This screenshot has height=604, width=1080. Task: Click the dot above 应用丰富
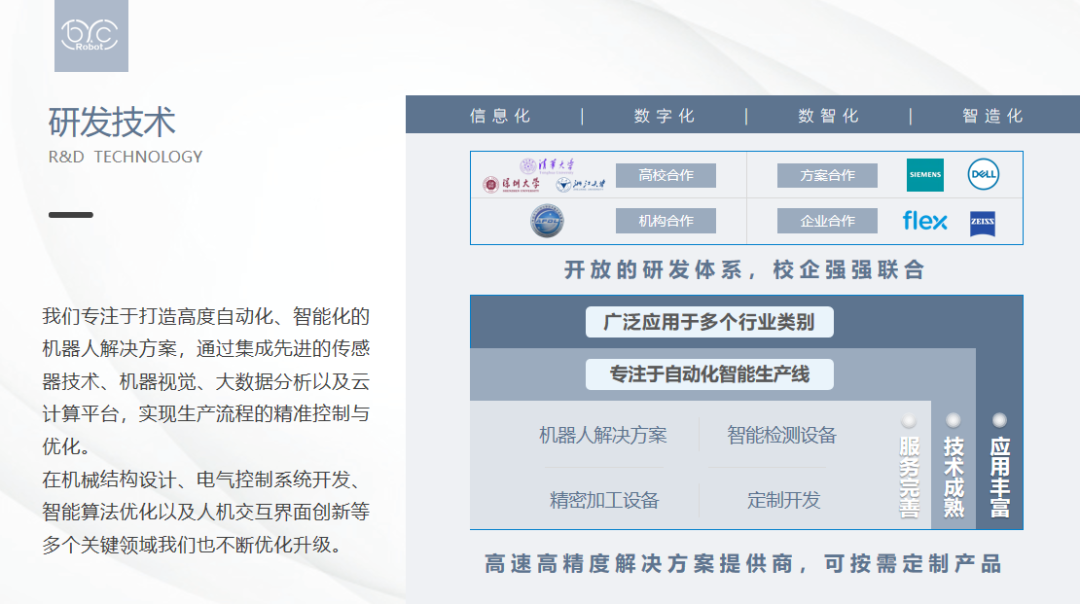(999, 419)
